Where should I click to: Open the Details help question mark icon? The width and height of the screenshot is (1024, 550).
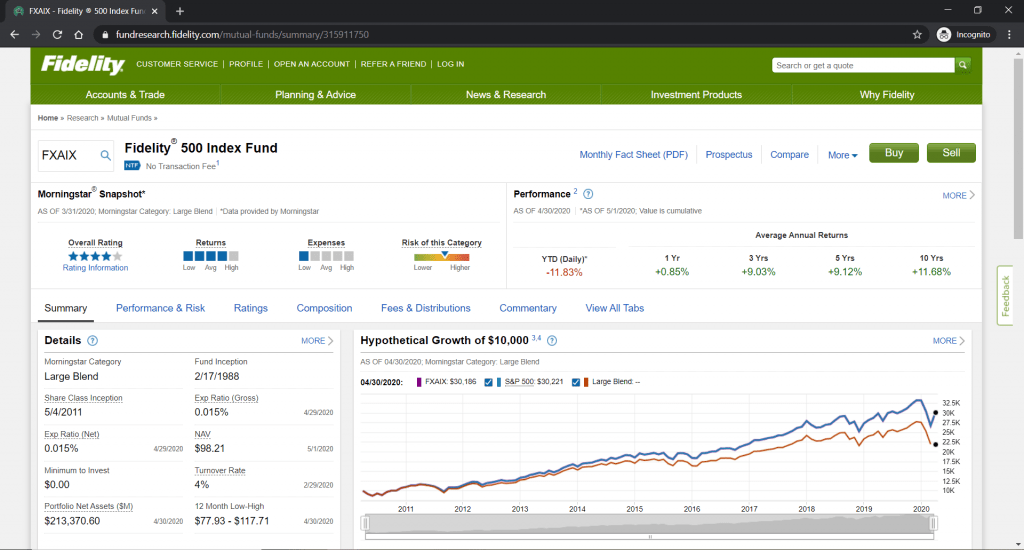93,340
